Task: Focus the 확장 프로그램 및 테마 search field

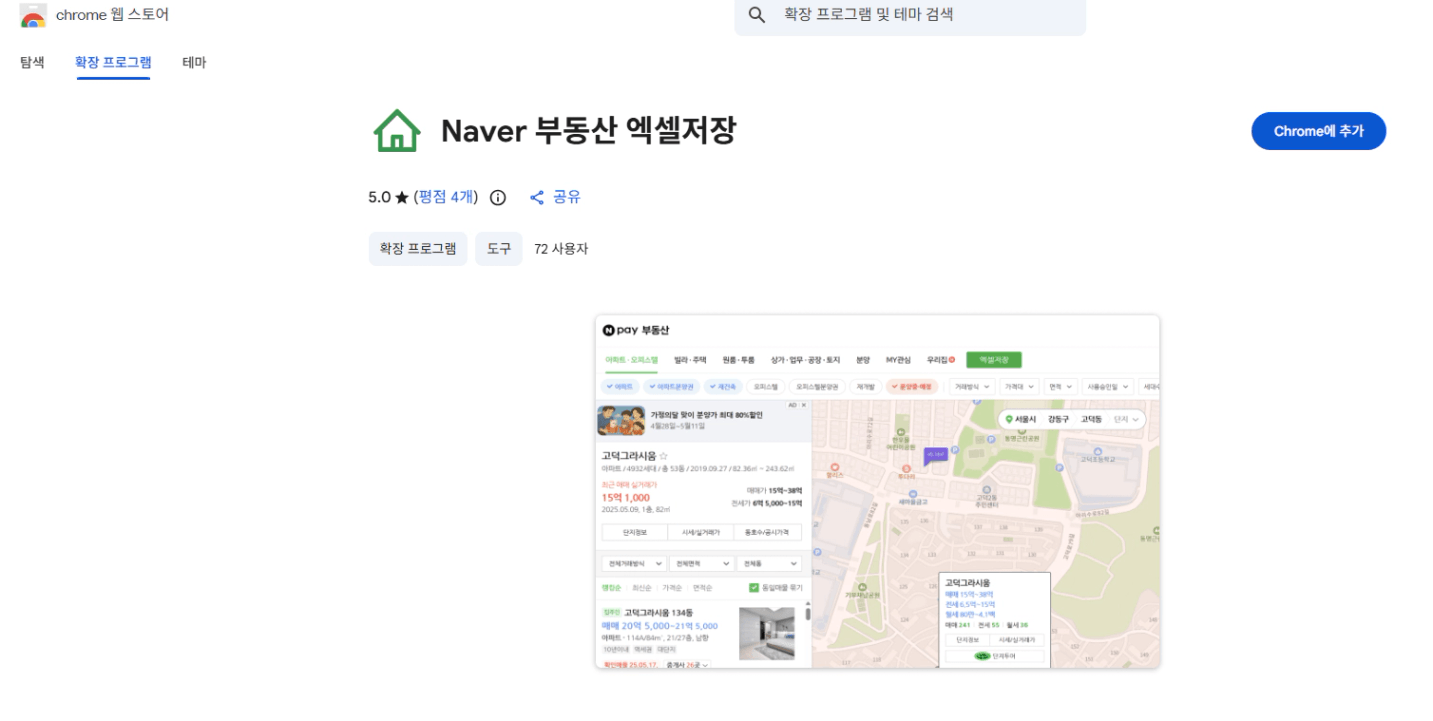Action: pos(910,15)
